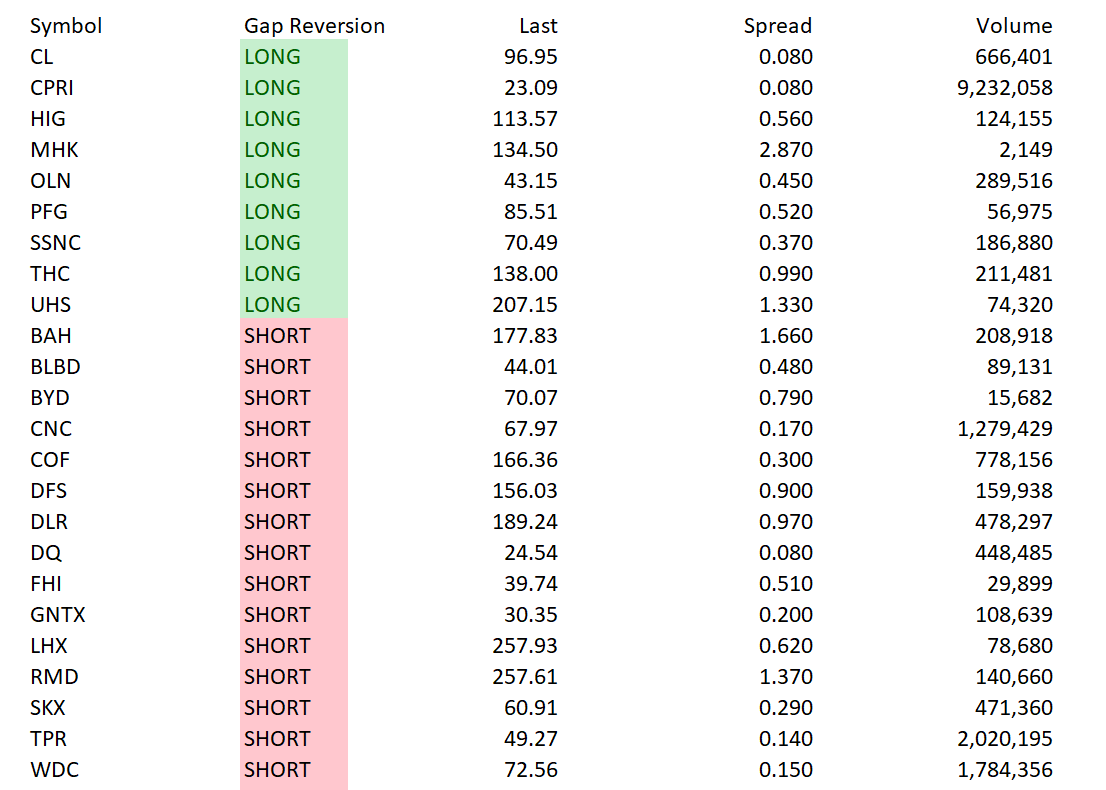Select the GNTX symbol cell

point(58,614)
